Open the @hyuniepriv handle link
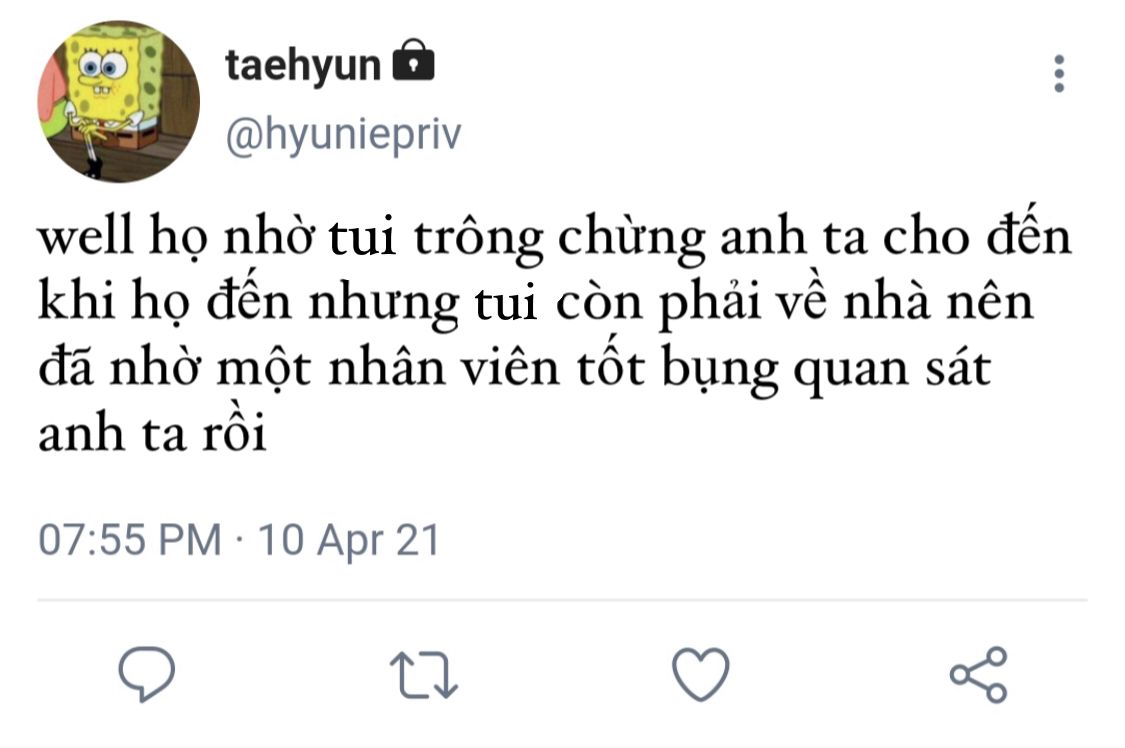Viewport: 1125px width, 748px height. (x=344, y=134)
